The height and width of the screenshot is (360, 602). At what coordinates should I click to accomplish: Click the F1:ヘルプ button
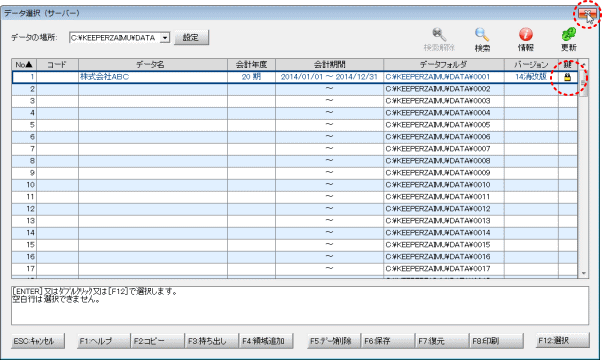(x=104, y=341)
